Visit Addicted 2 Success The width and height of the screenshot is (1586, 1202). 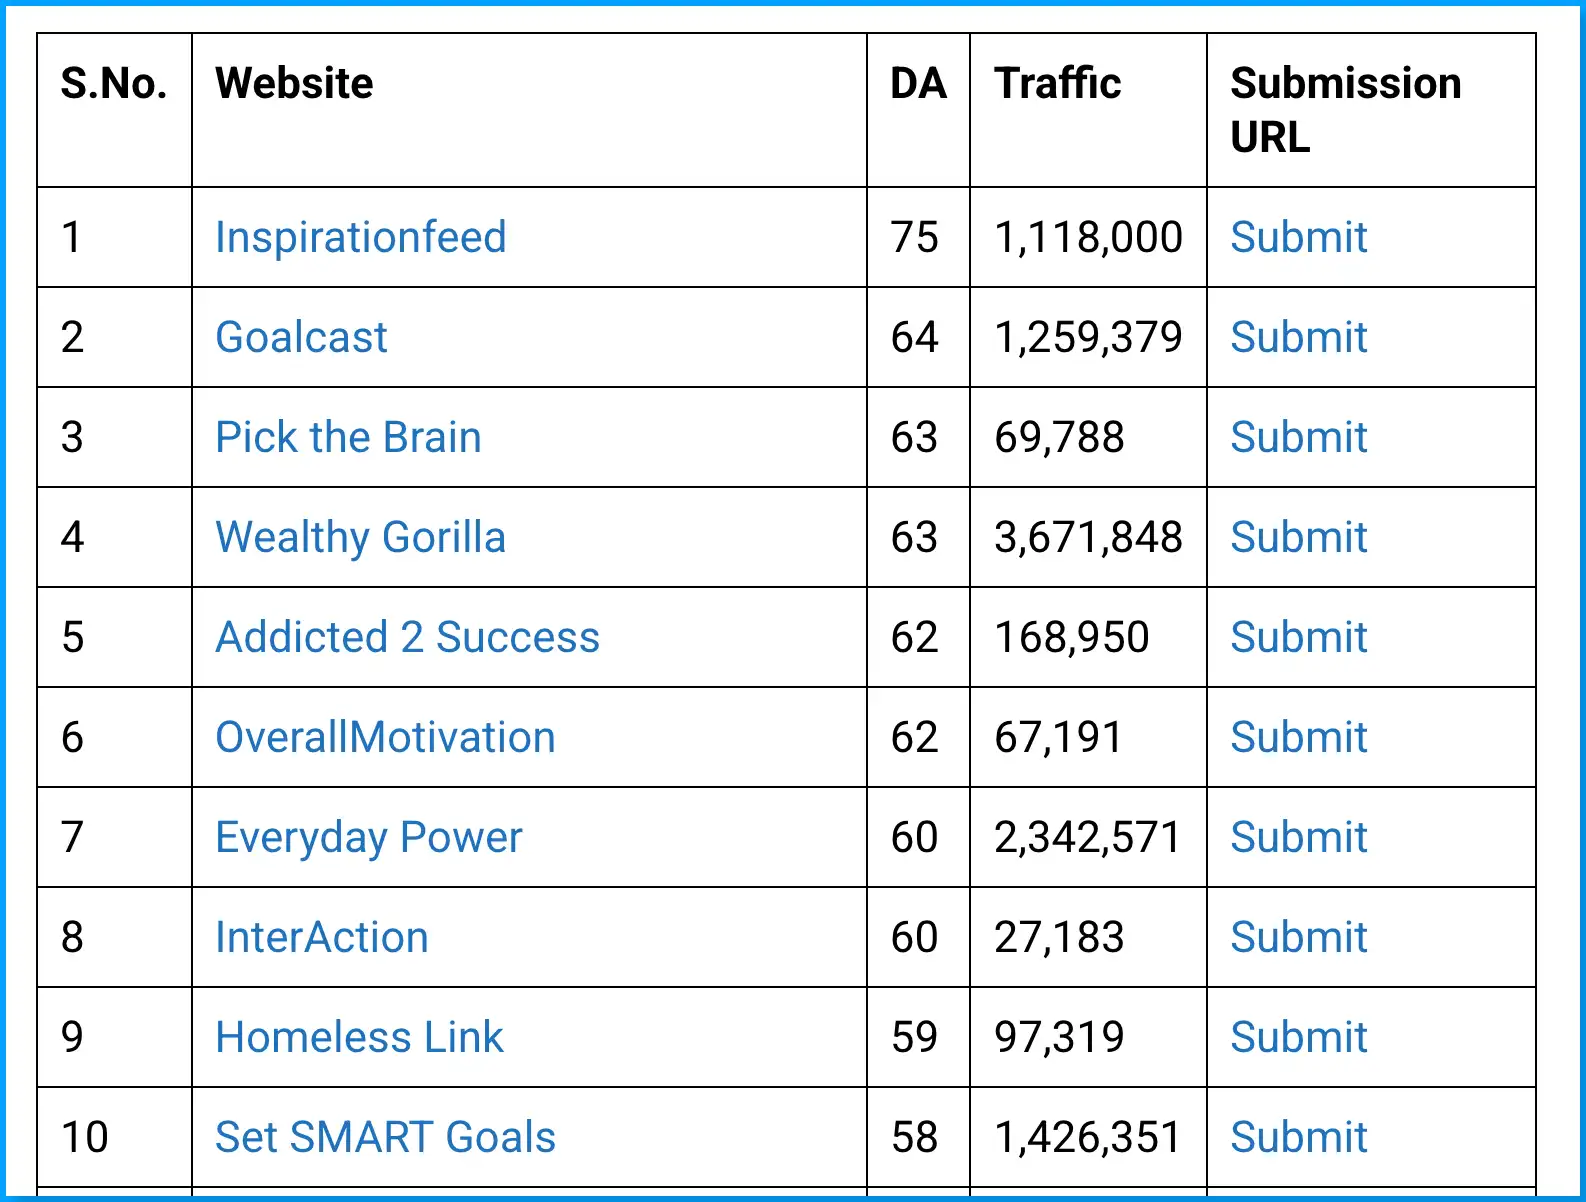tap(407, 637)
